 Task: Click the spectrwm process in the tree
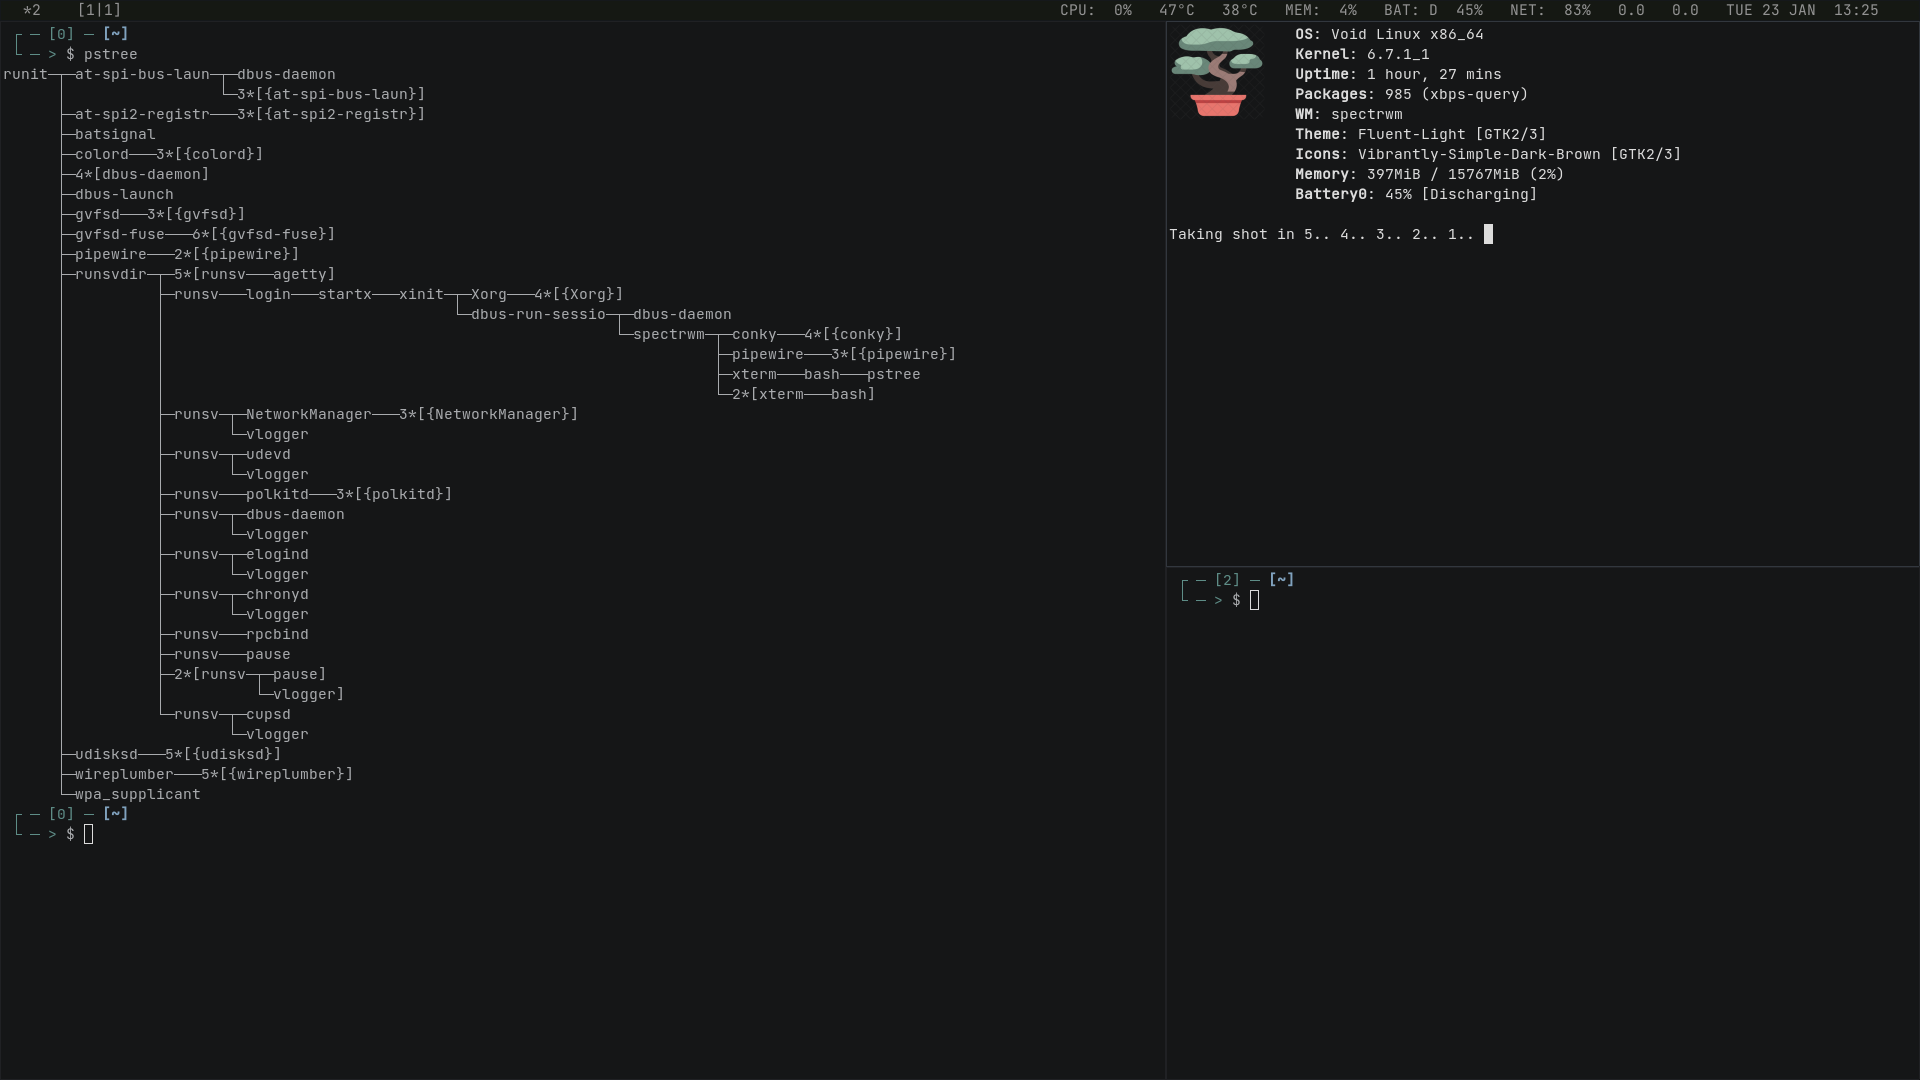[x=668, y=334]
